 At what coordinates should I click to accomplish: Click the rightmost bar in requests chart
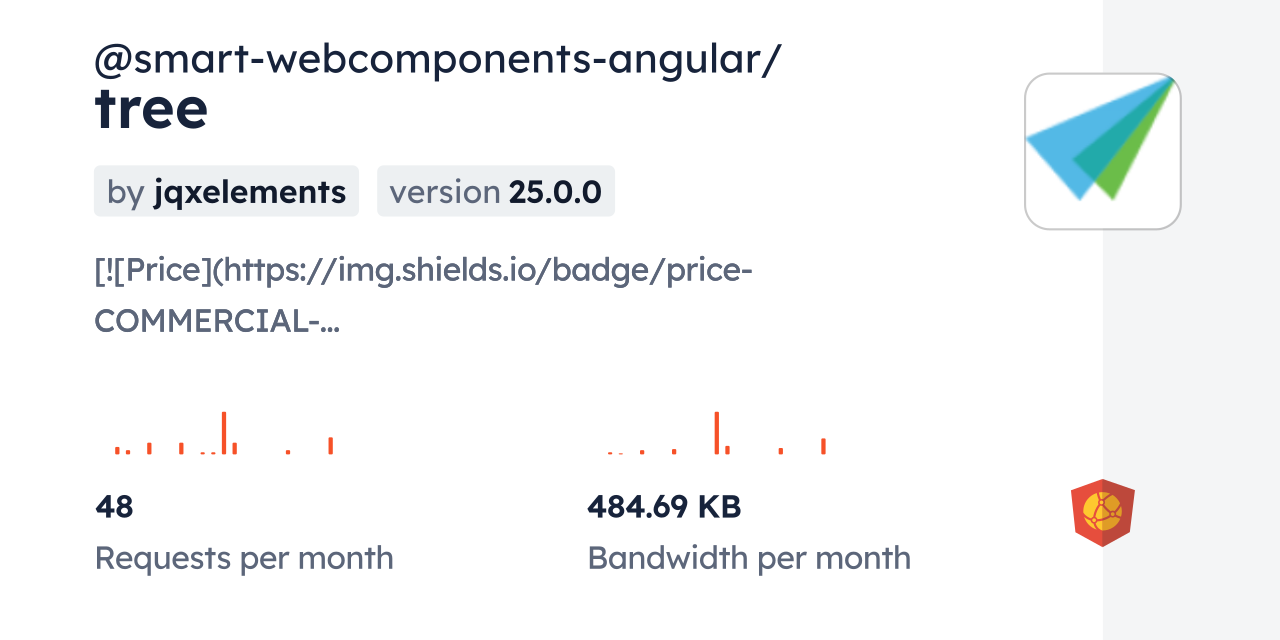(x=331, y=446)
